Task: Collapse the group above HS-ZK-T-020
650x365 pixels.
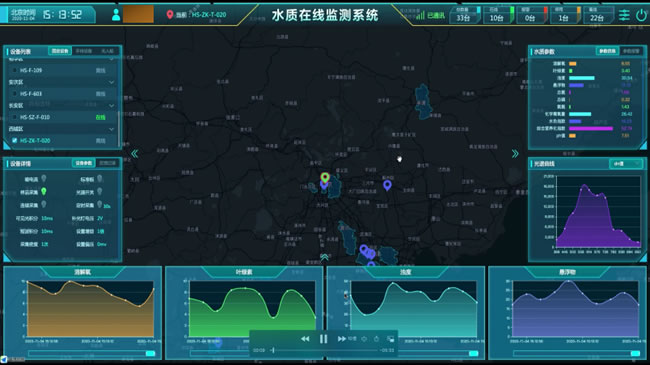Action: 111,129
